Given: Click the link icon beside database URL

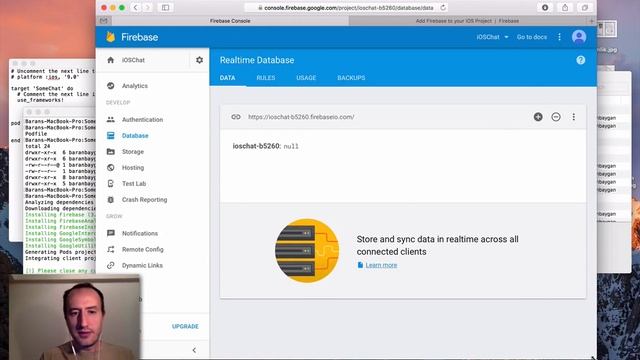Looking at the screenshot, I should coord(236,117).
